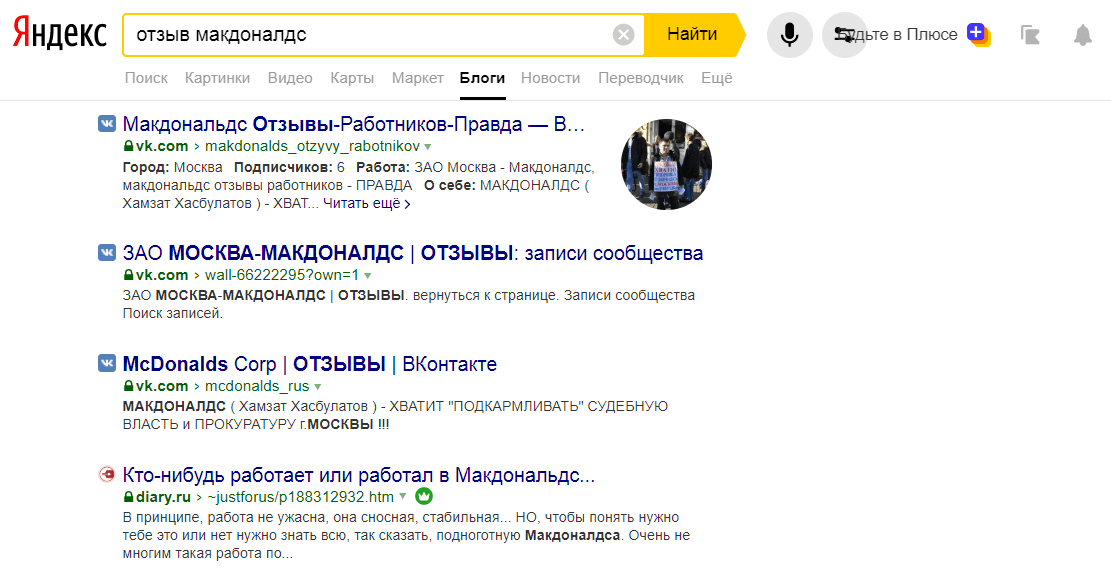The image size is (1111, 574).
Task: Click VK favicon beside ЗАО МОСКВА-МАКДОНАЛДС result
Action: click(106, 252)
